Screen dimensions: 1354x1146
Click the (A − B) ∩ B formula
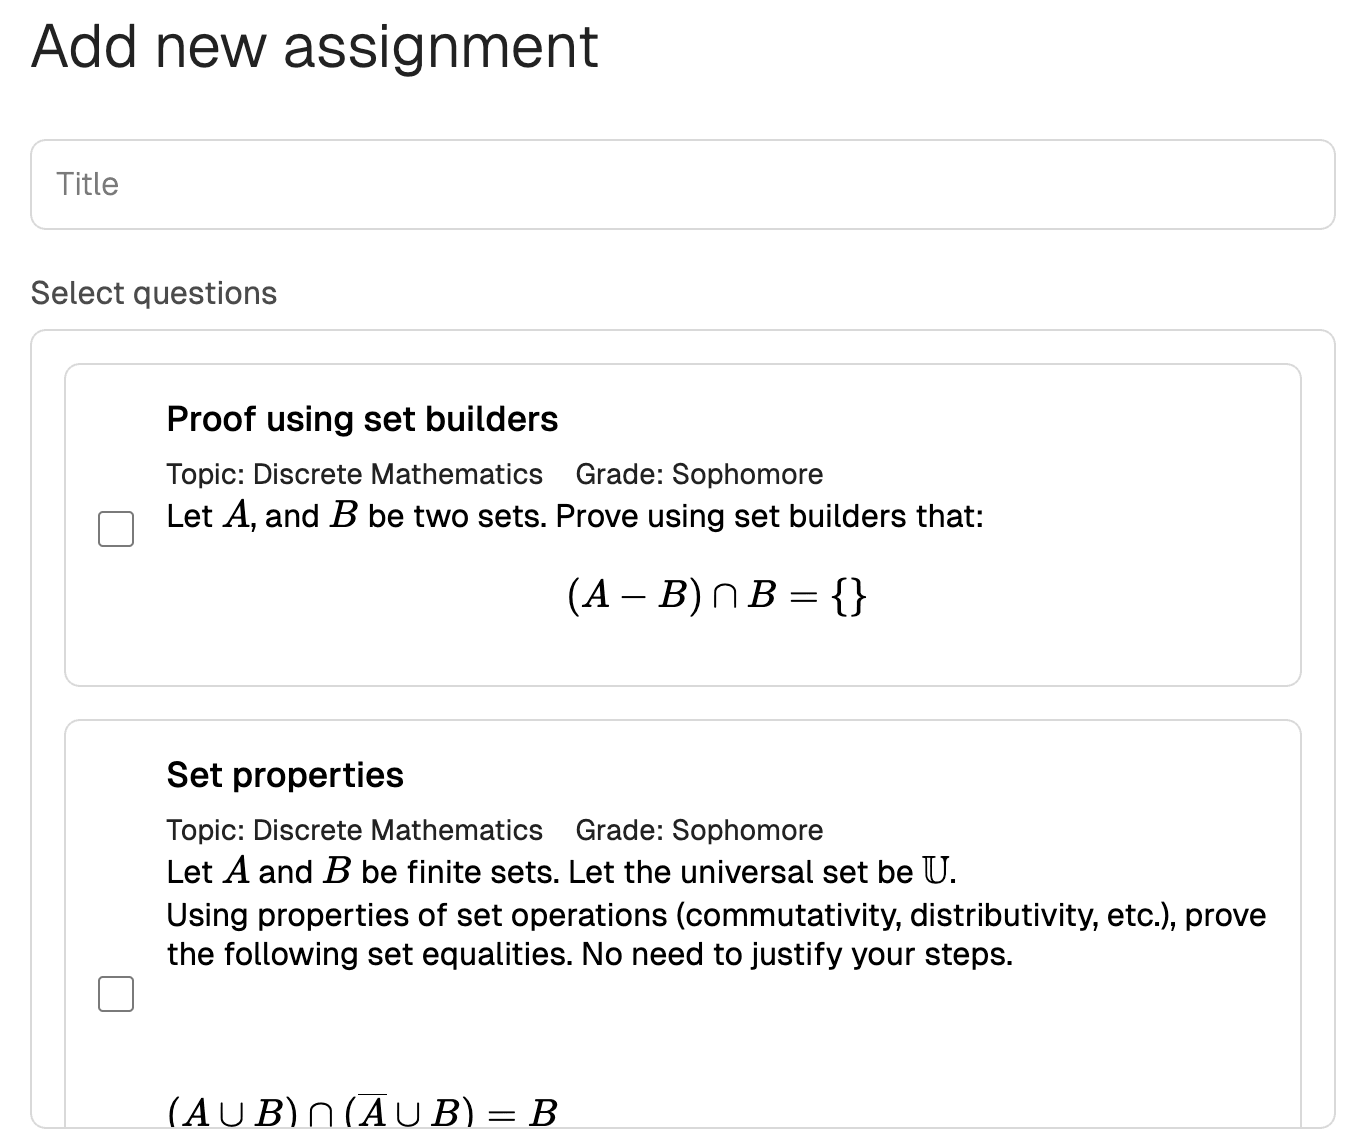tap(716, 594)
